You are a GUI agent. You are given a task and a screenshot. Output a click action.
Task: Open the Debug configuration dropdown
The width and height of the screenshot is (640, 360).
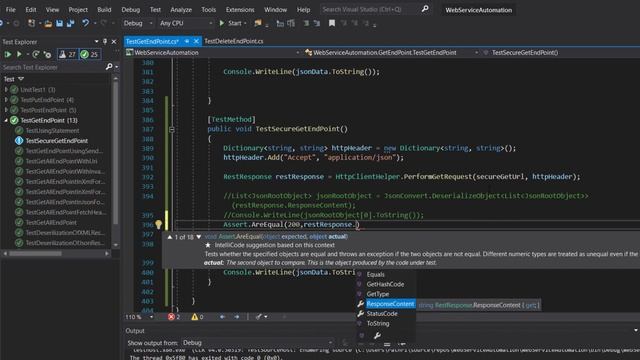click(138, 23)
